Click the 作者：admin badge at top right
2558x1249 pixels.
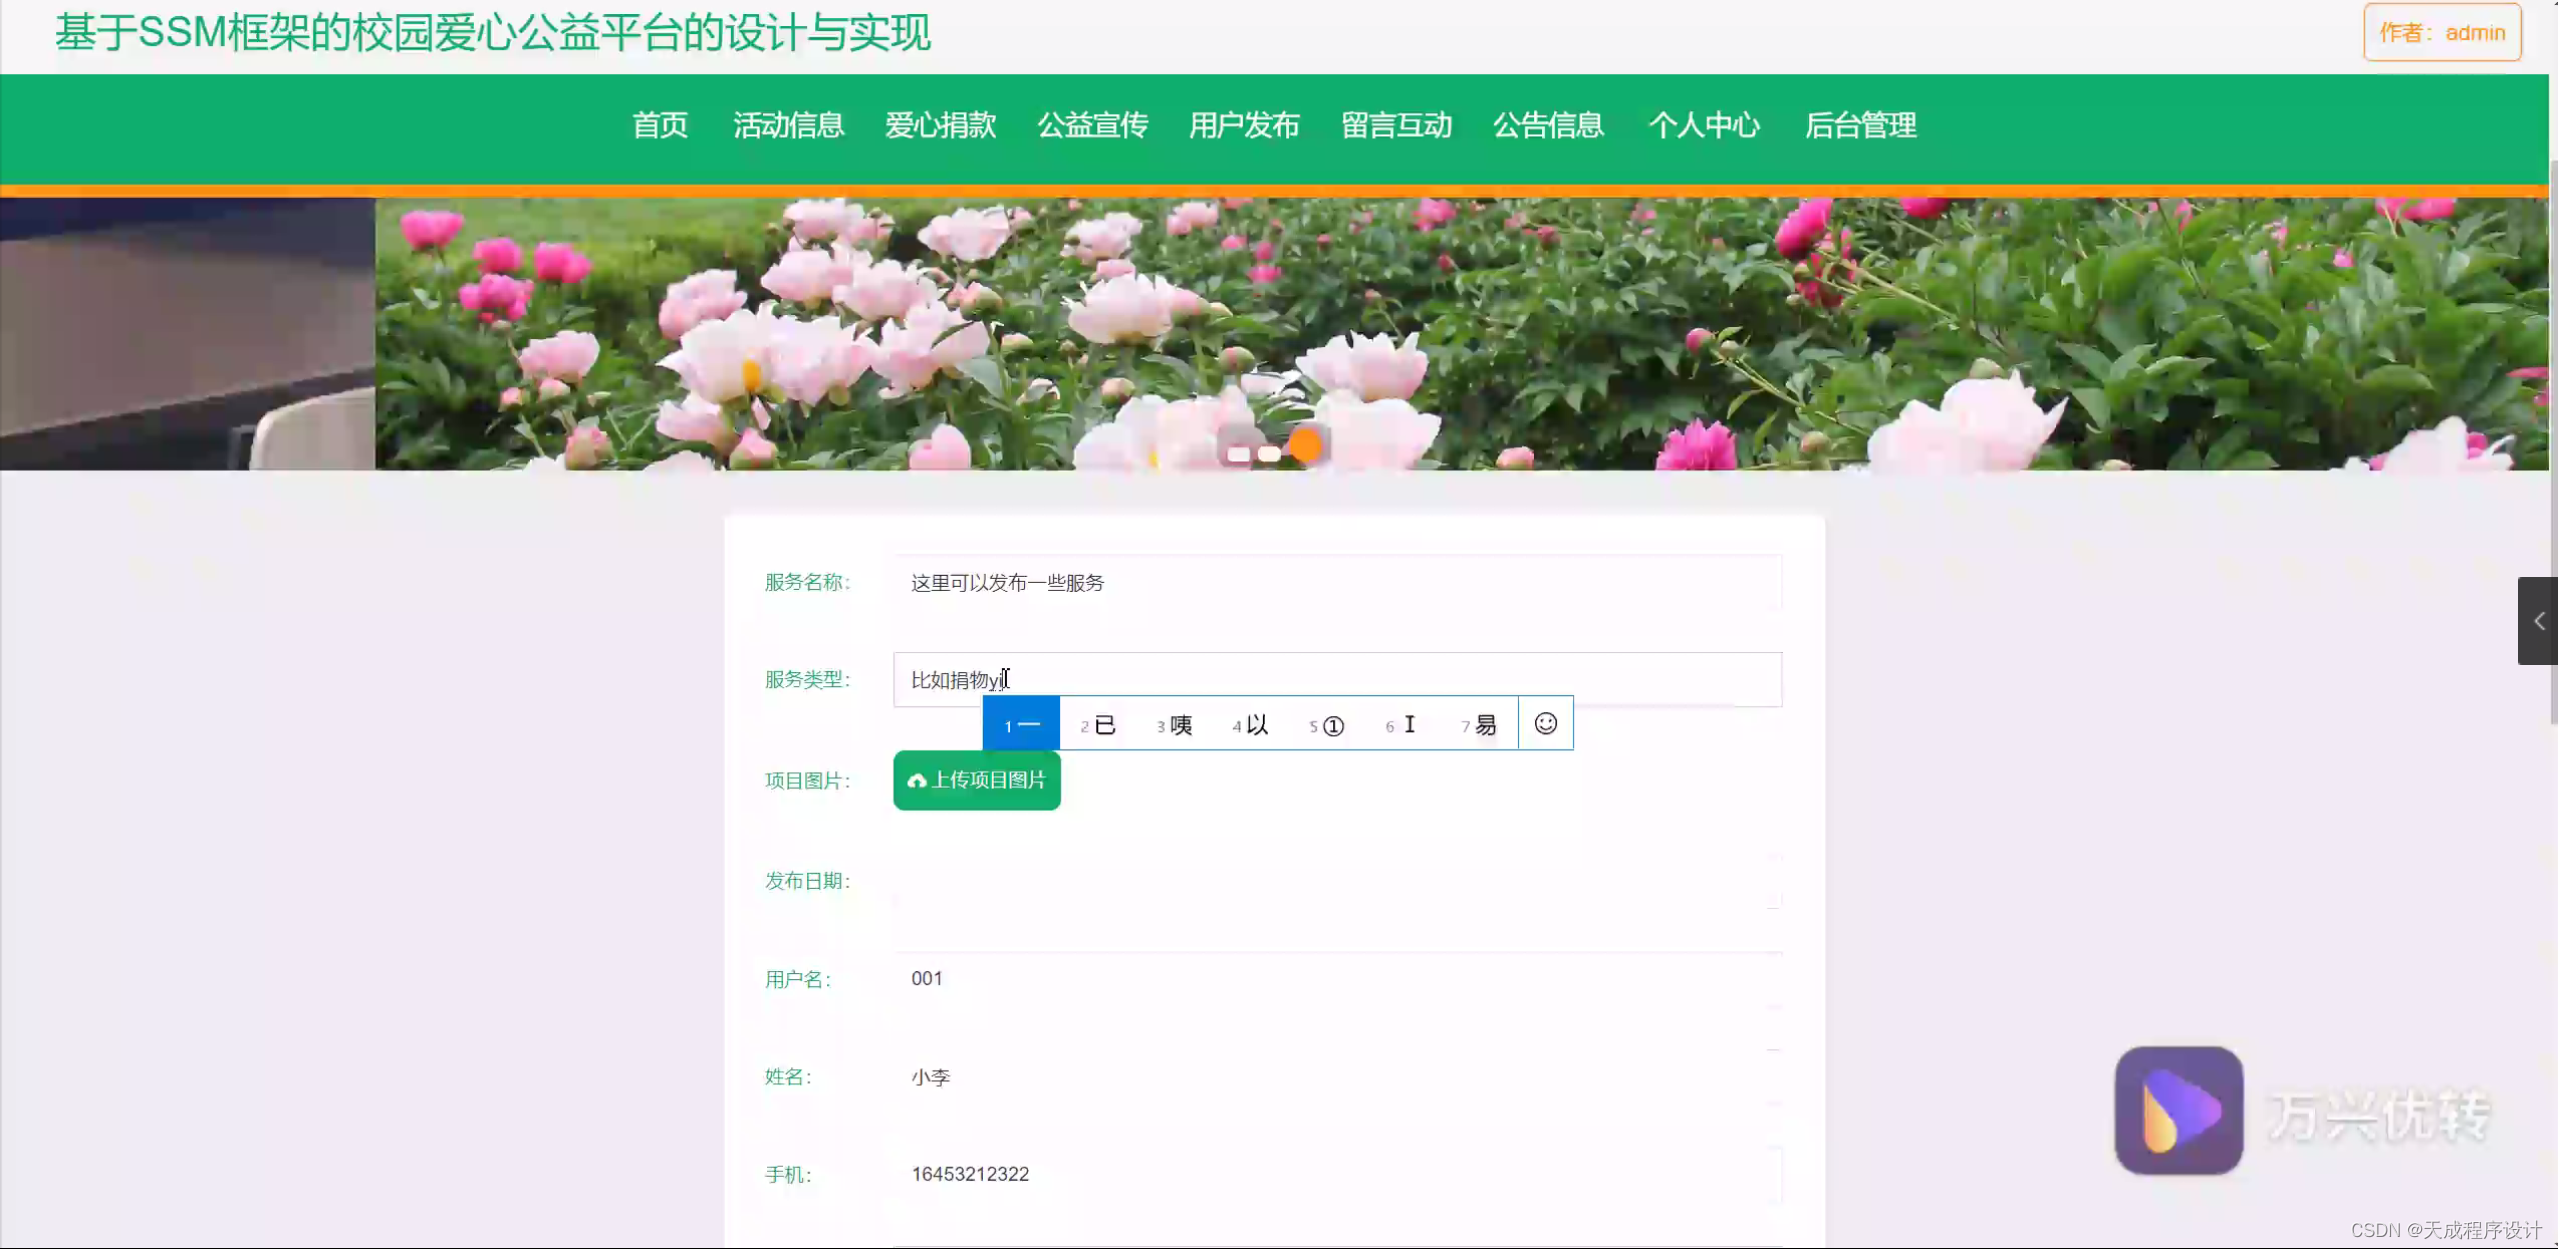[x=2441, y=31]
